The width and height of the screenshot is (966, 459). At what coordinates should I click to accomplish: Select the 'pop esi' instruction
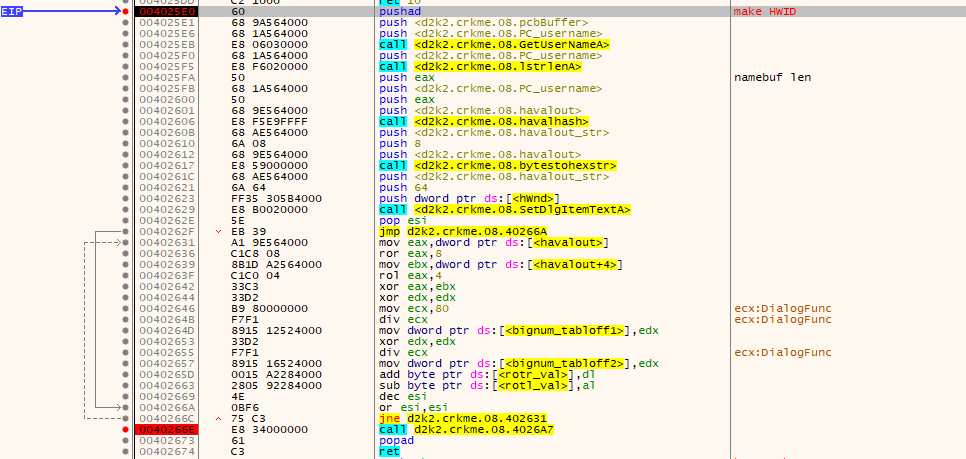[404, 221]
